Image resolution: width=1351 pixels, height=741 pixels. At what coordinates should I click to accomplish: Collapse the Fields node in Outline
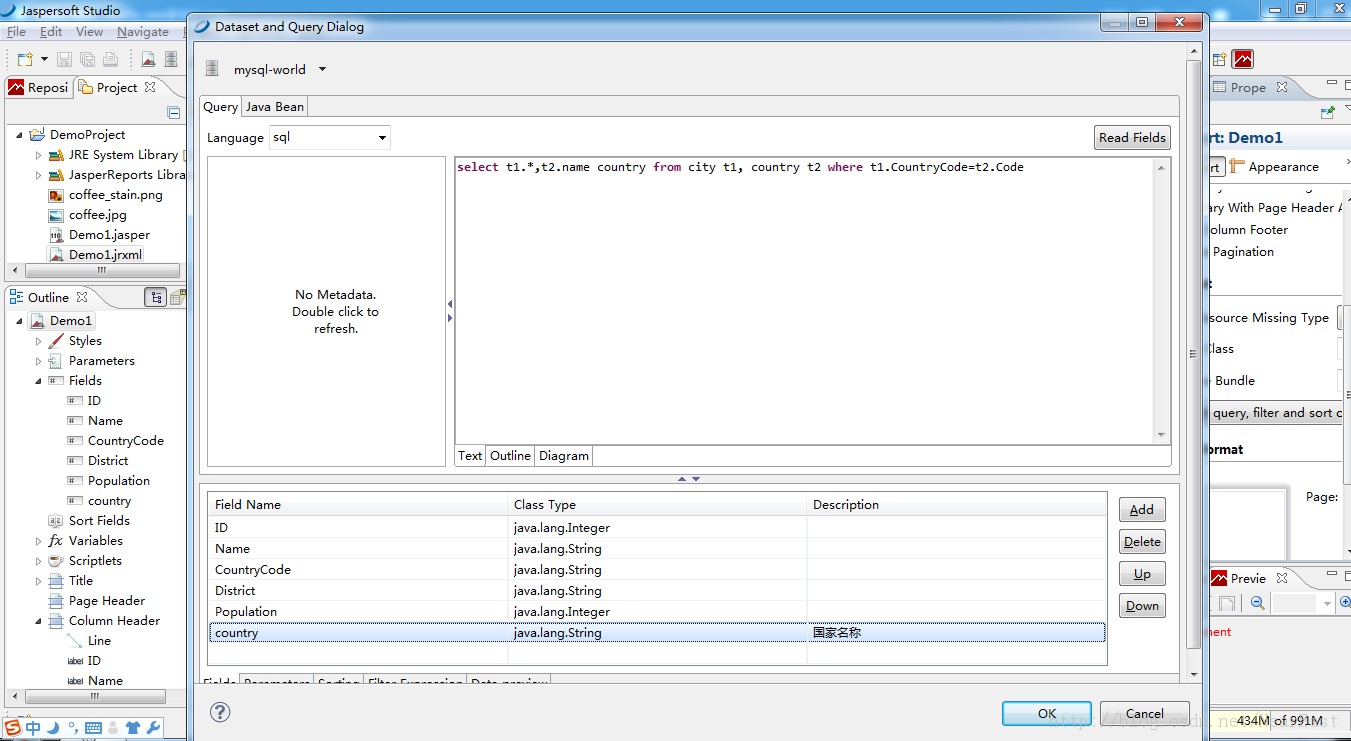pos(39,381)
